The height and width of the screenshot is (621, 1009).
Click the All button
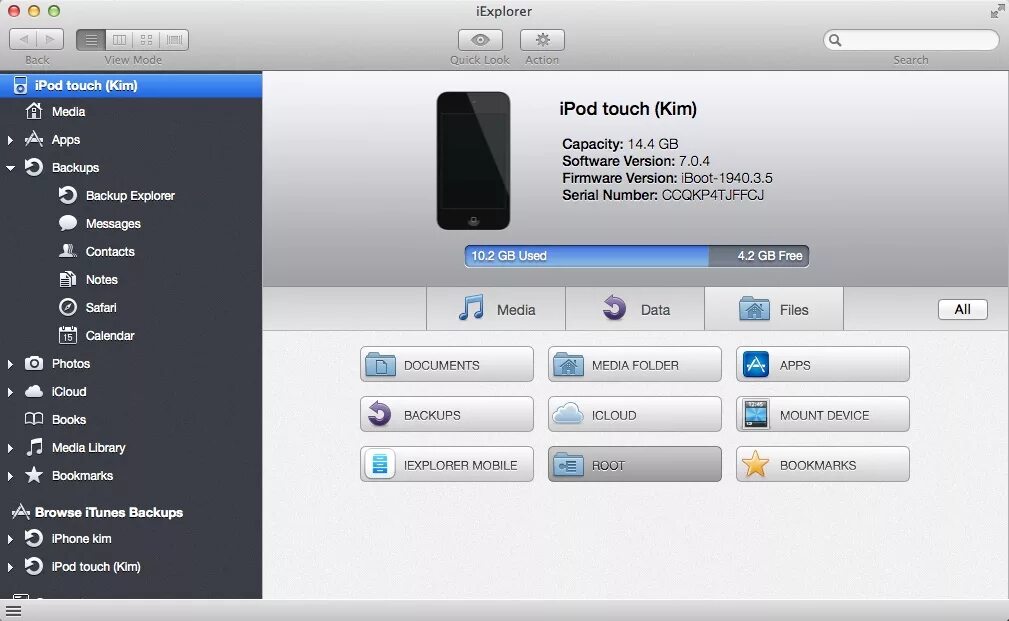coord(963,310)
